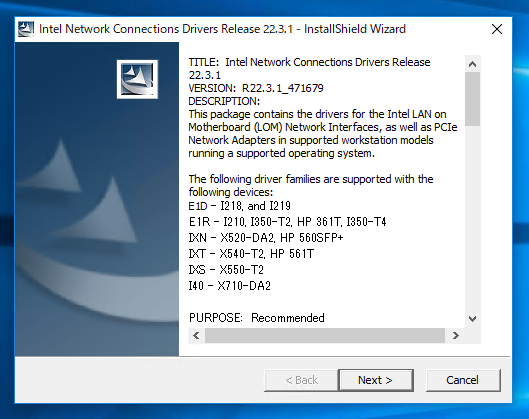Click the I40 – X710-DA2 line

pos(230,286)
